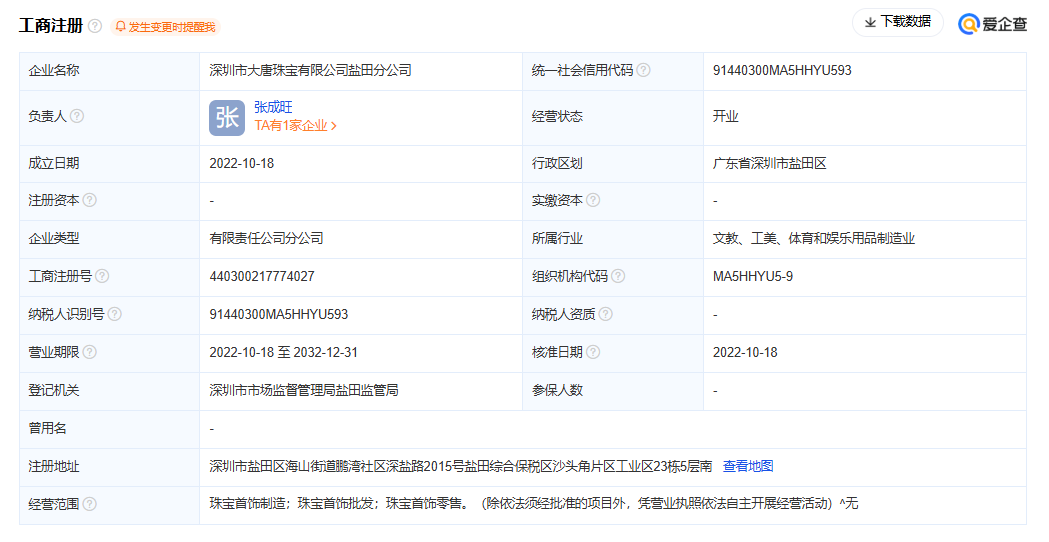Viewport: 1049px width, 542px height.
Task: Click business scope text 珠宝首饰制造
Action: tap(248, 503)
